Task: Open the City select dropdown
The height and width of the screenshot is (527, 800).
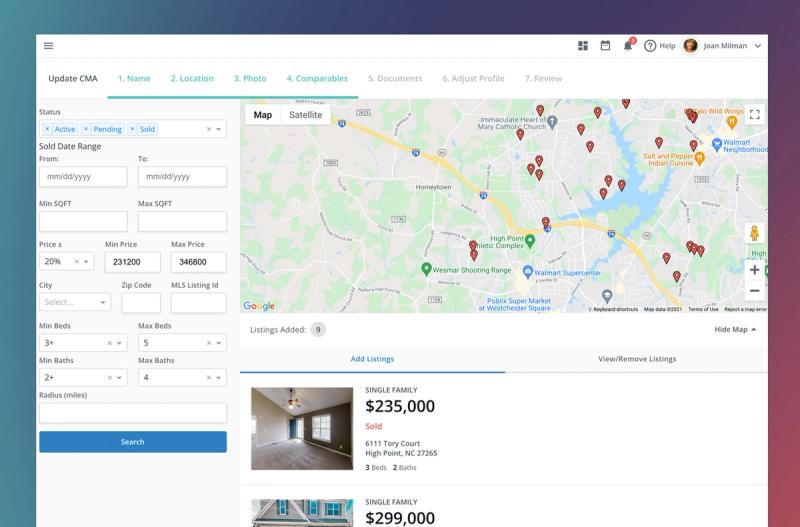Action: tap(103, 302)
